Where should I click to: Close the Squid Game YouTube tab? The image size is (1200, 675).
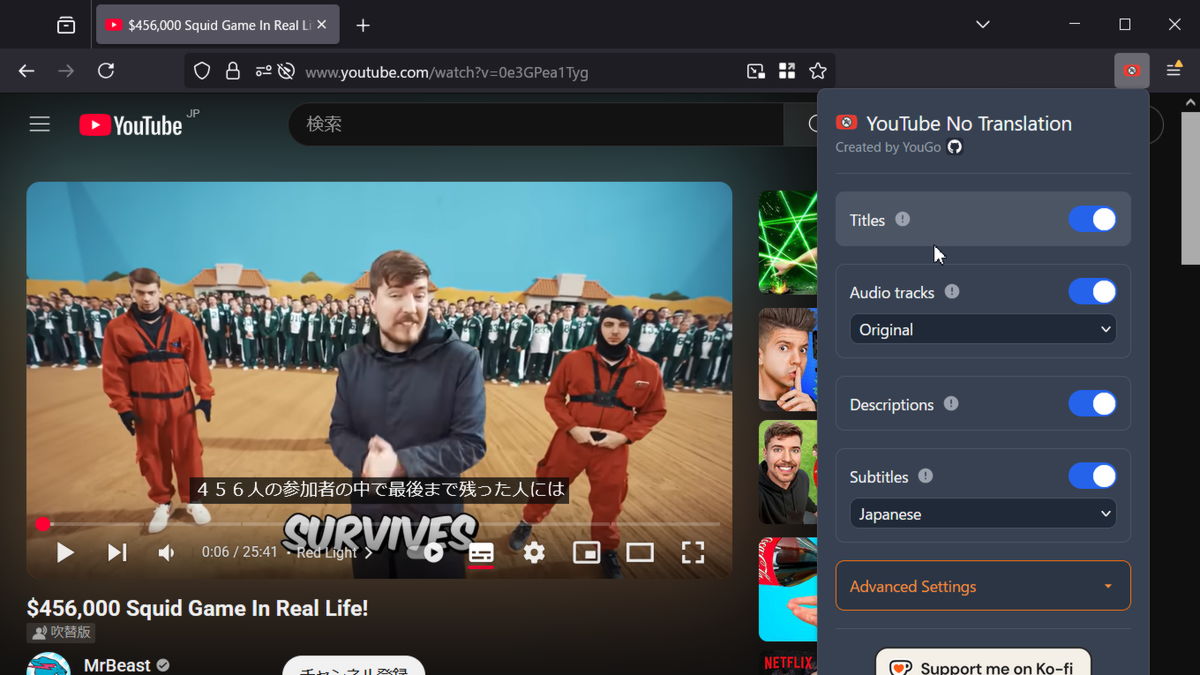(x=320, y=25)
